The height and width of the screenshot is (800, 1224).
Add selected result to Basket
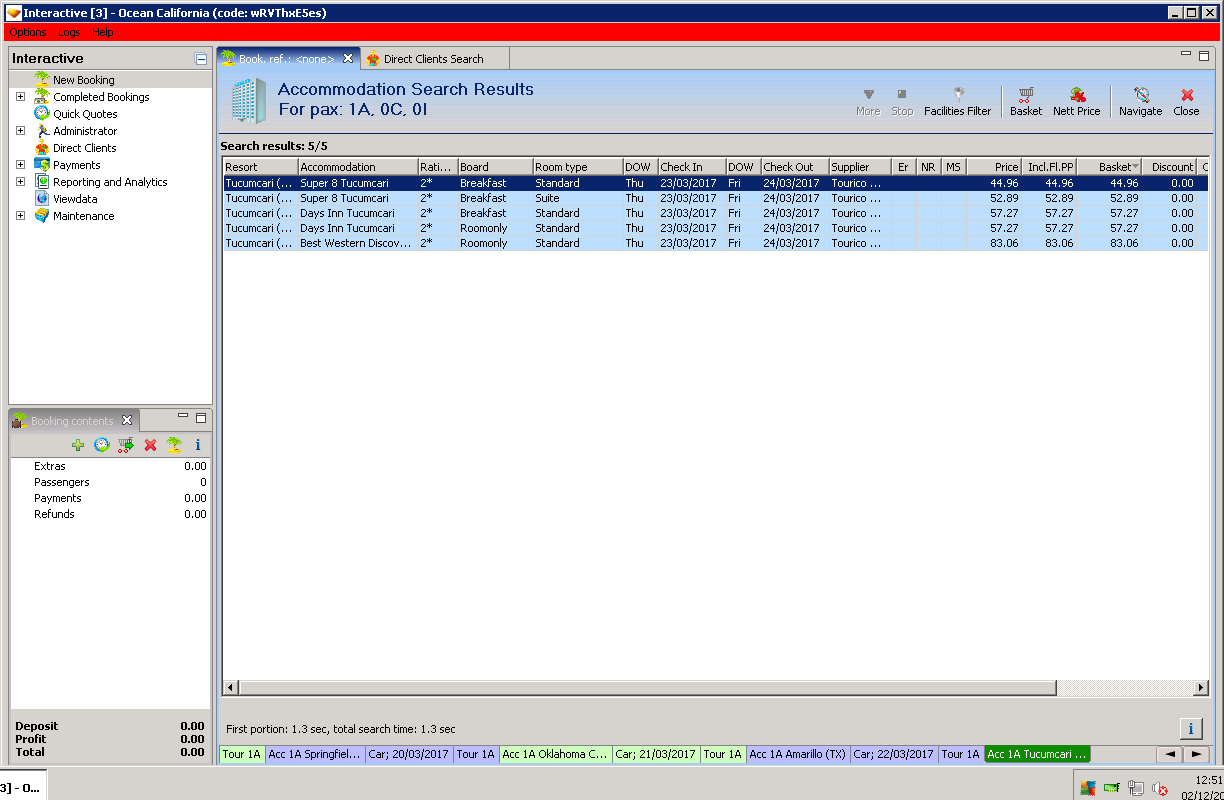(x=1025, y=100)
